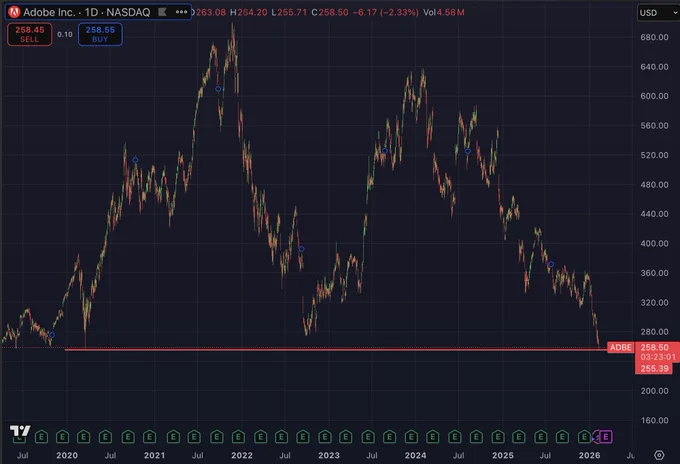
Task: Click the Adobe logo icon in the legend
Action: 14,12
